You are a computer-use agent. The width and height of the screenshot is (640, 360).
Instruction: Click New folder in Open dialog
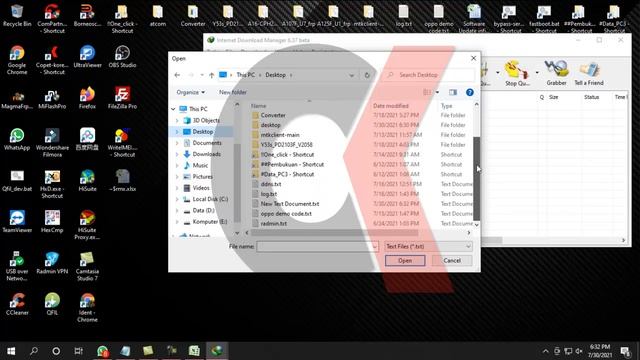click(233, 92)
